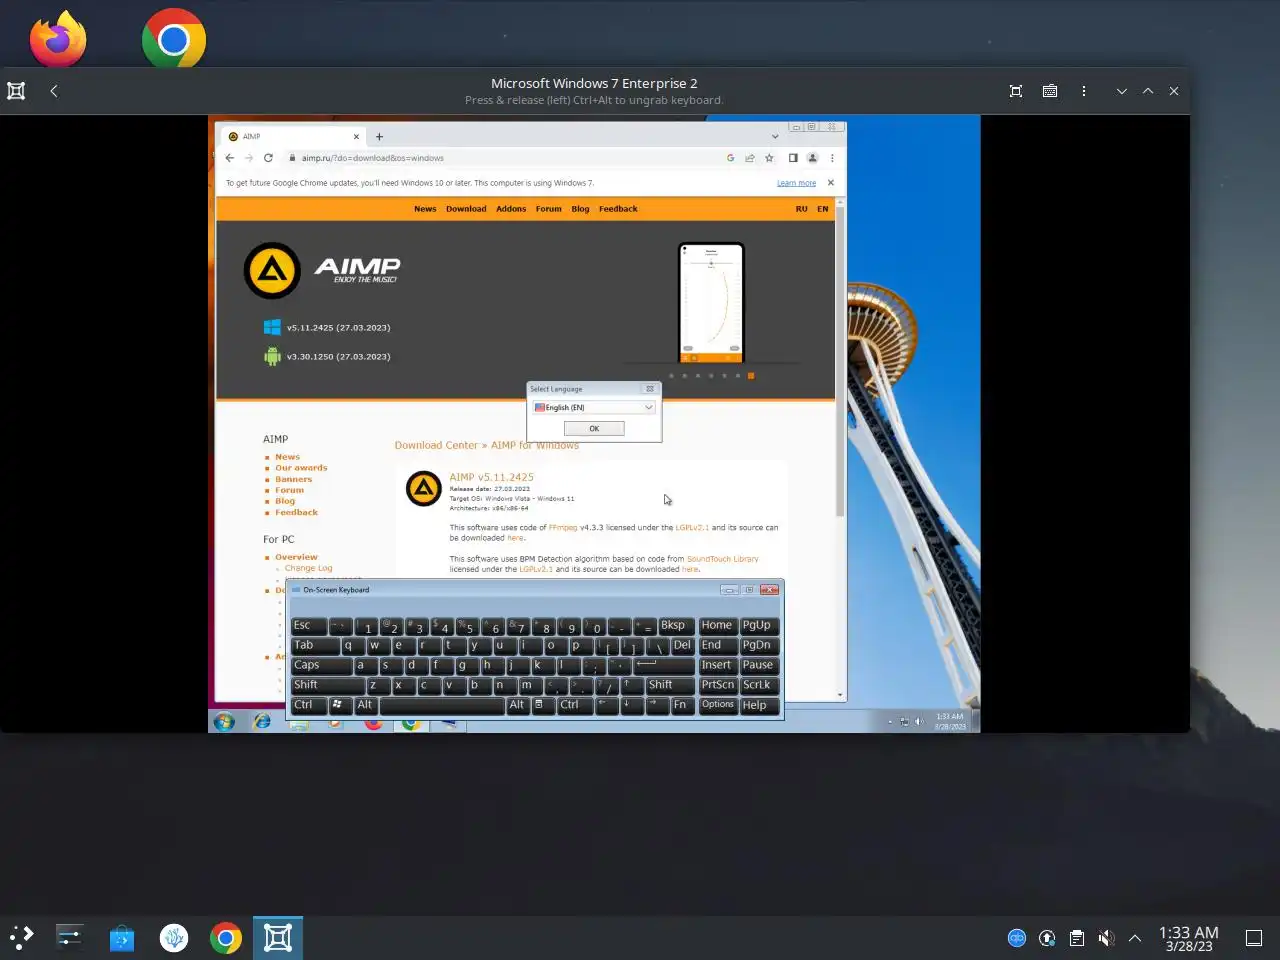Toggle ScrLk on On-Screen Keyboard
The image size is (1280, 960).
point(758,685)
